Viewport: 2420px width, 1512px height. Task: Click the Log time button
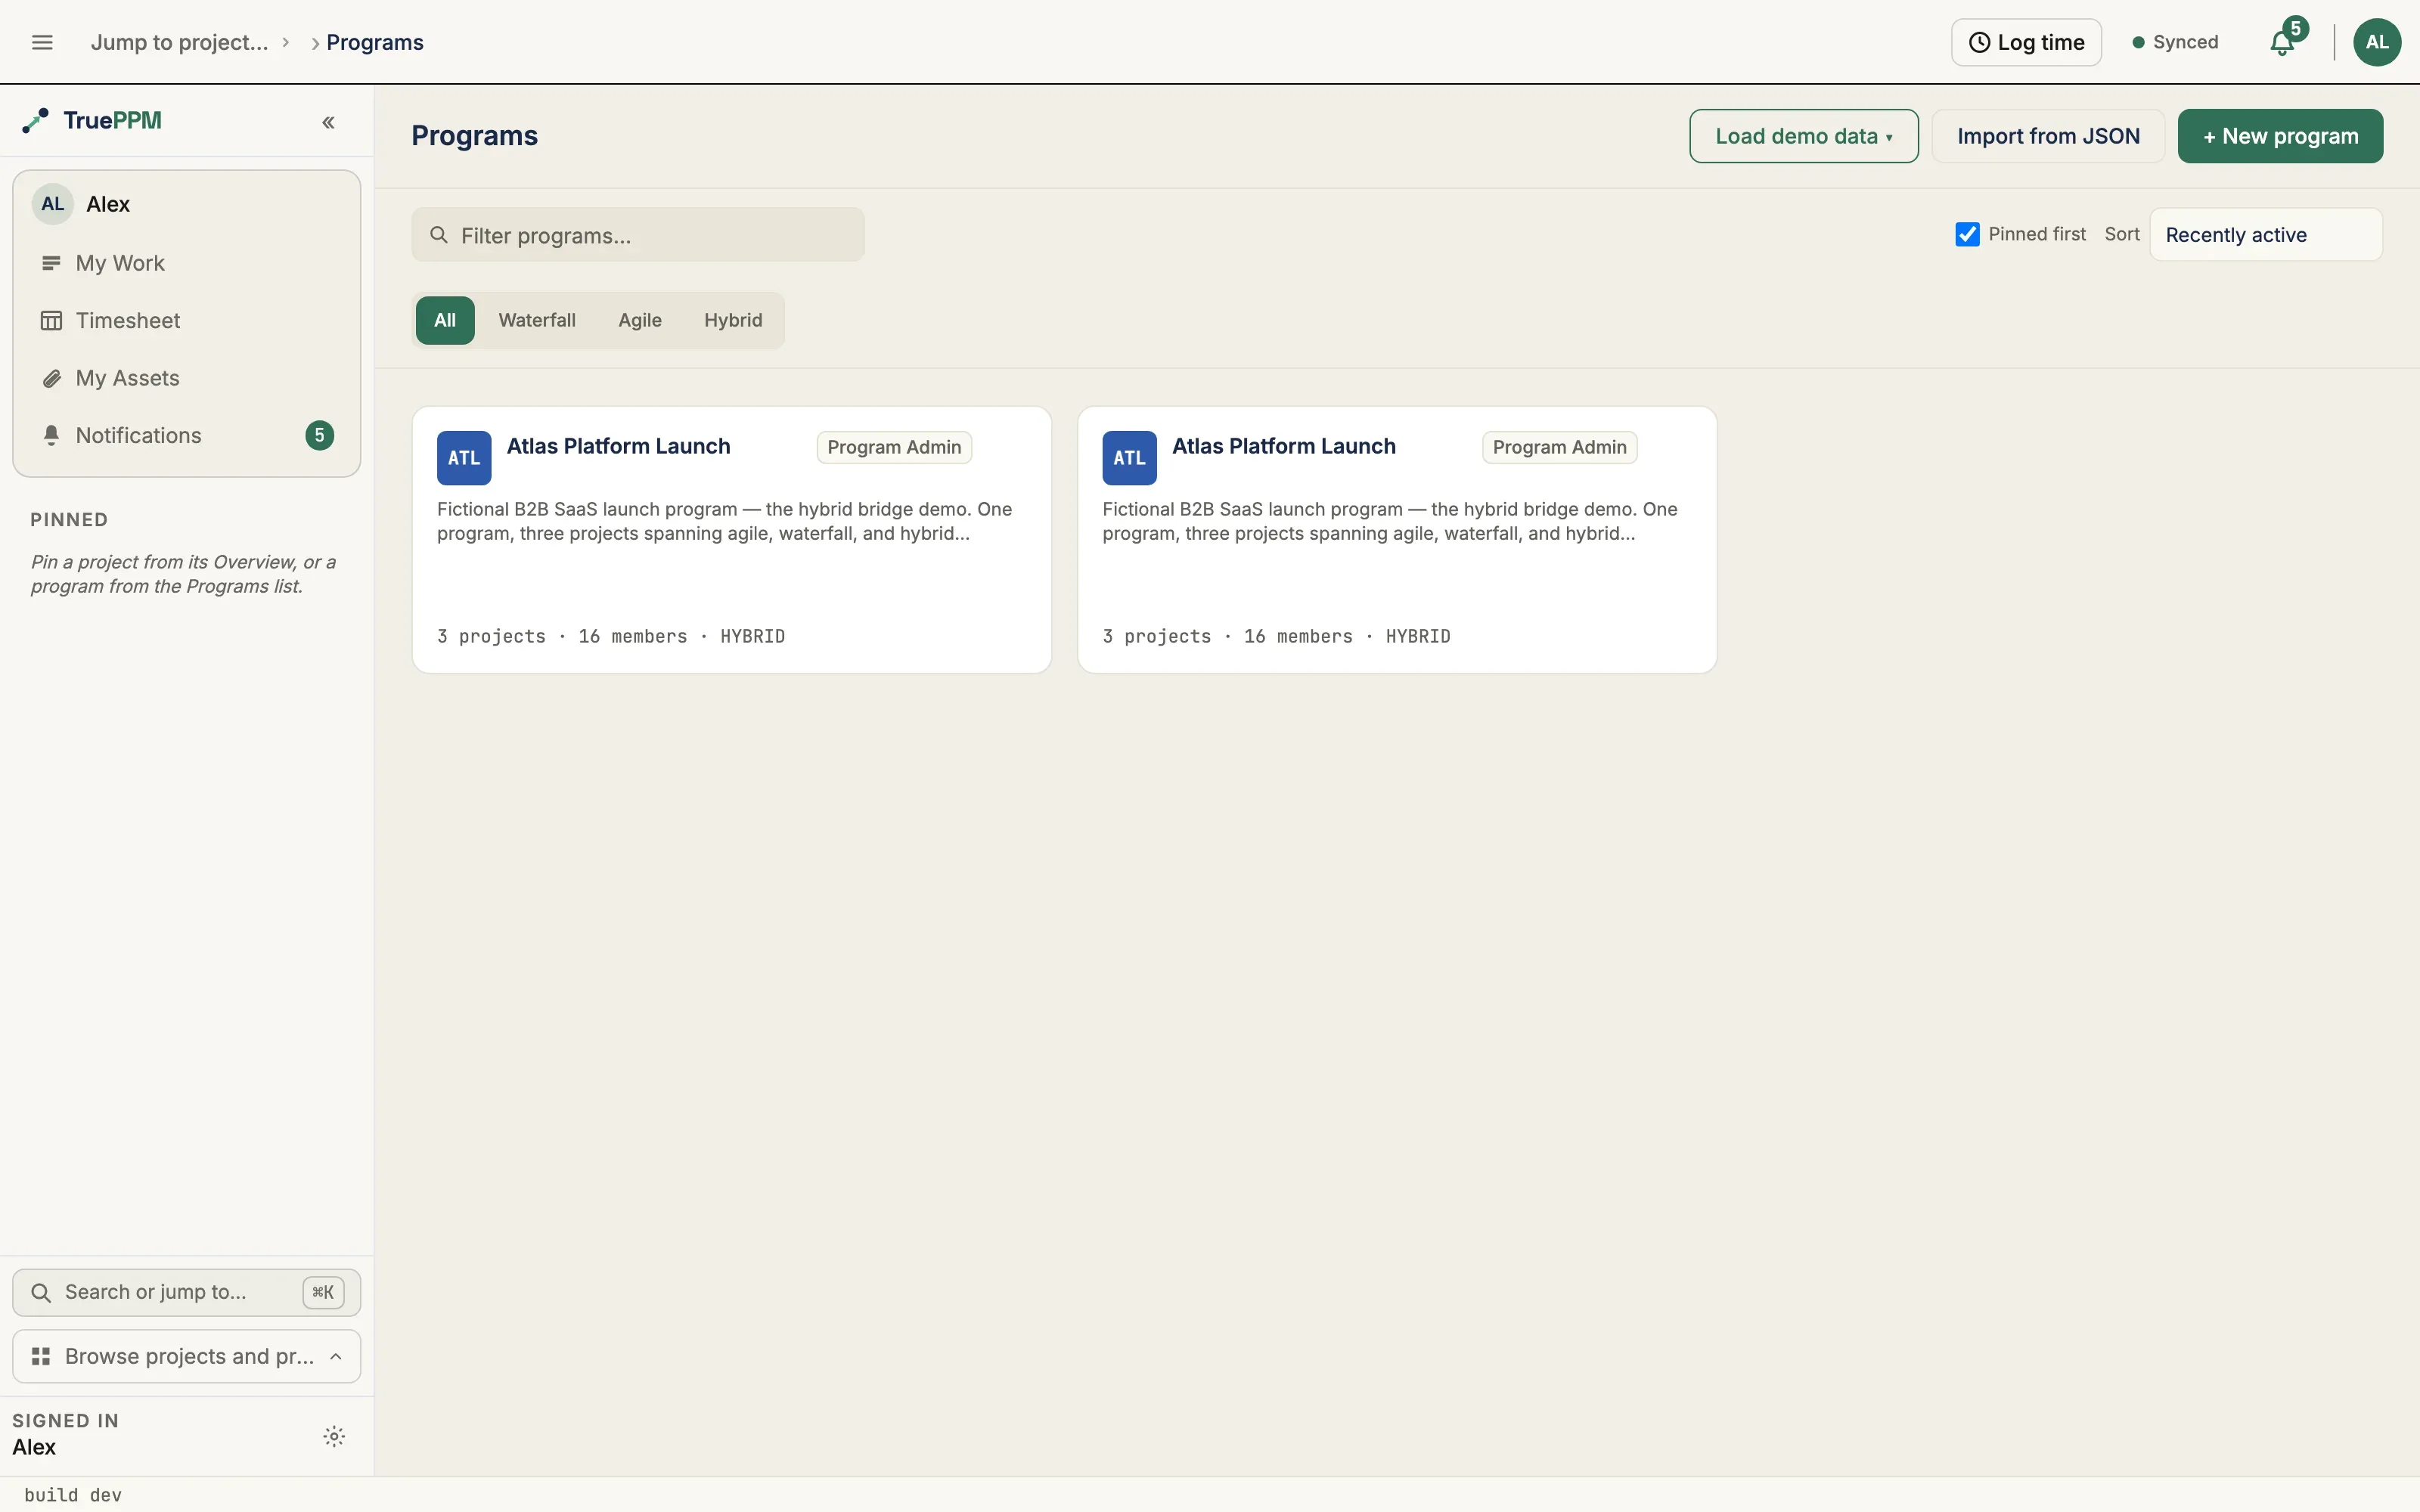(2026, 42)
